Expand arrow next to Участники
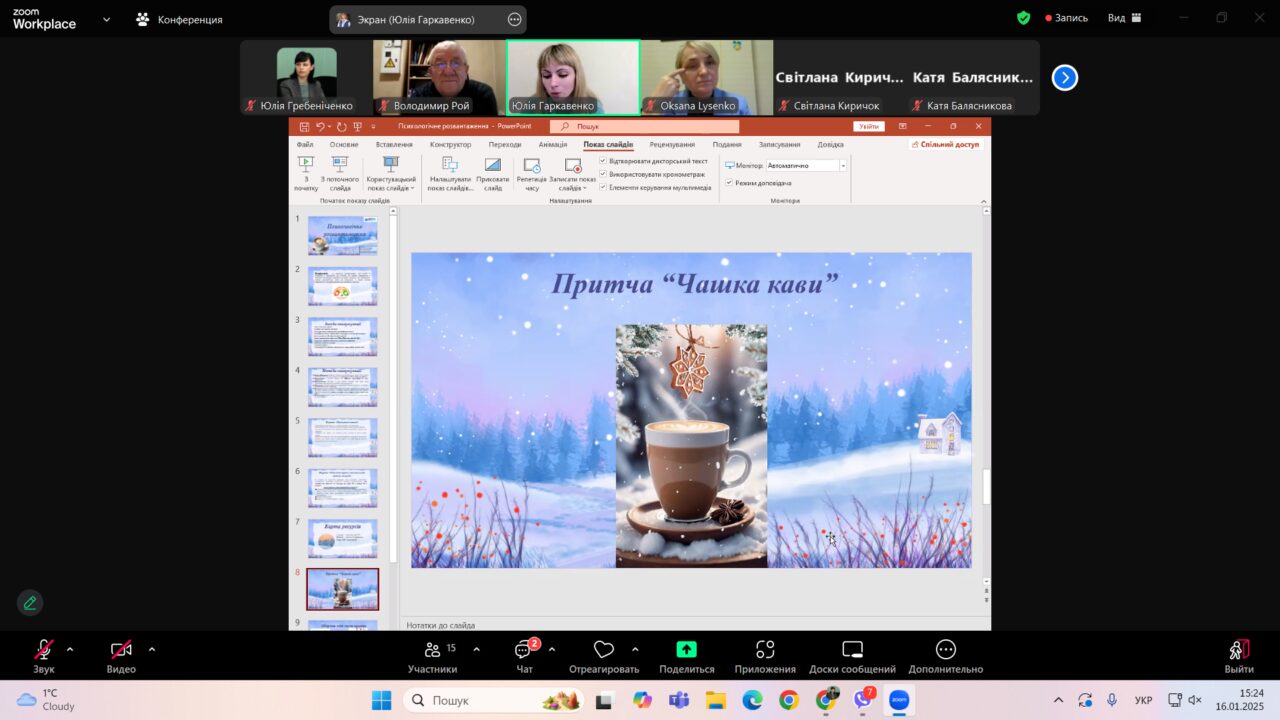 pyautogui.click(x=476, y=649)
